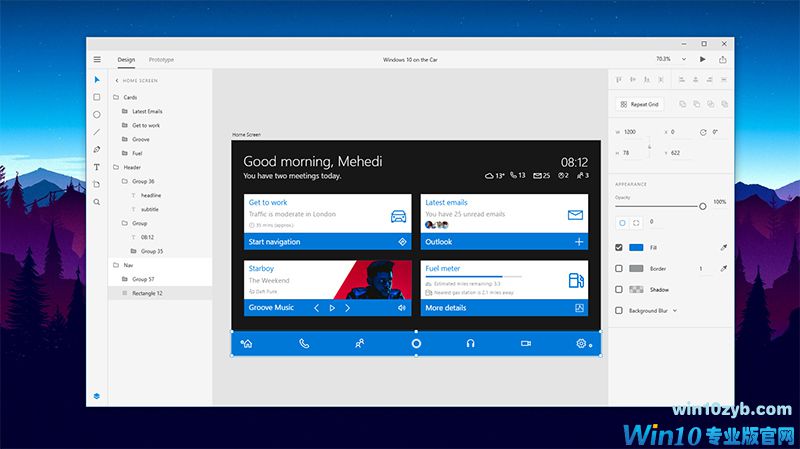Select the Pen tool
This screenshot has width=800, height=449.
click(x=97, y=149)
